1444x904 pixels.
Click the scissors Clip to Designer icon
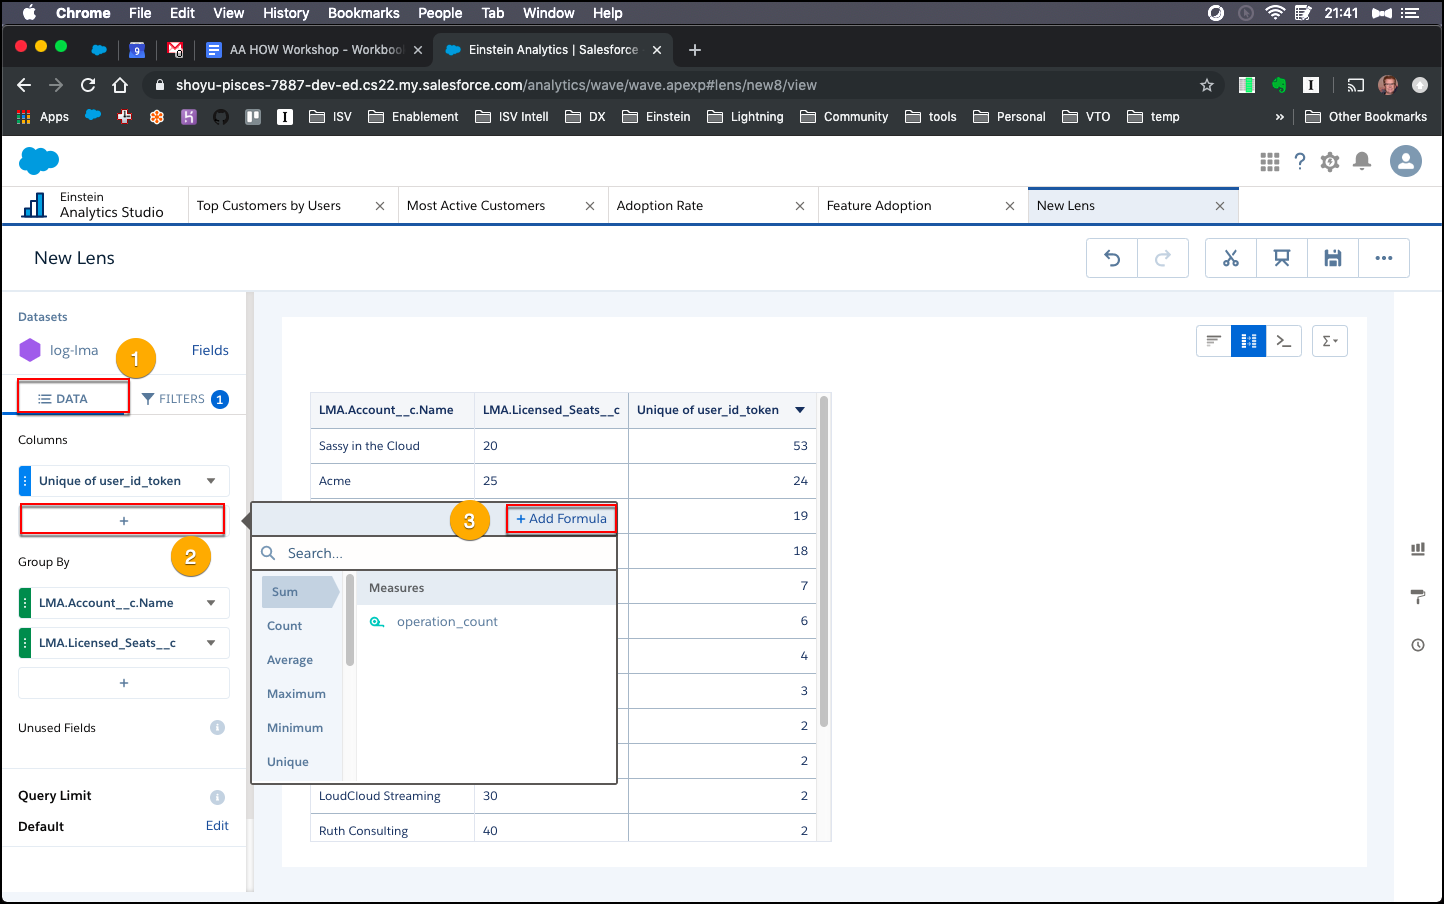pos(1231,258)
